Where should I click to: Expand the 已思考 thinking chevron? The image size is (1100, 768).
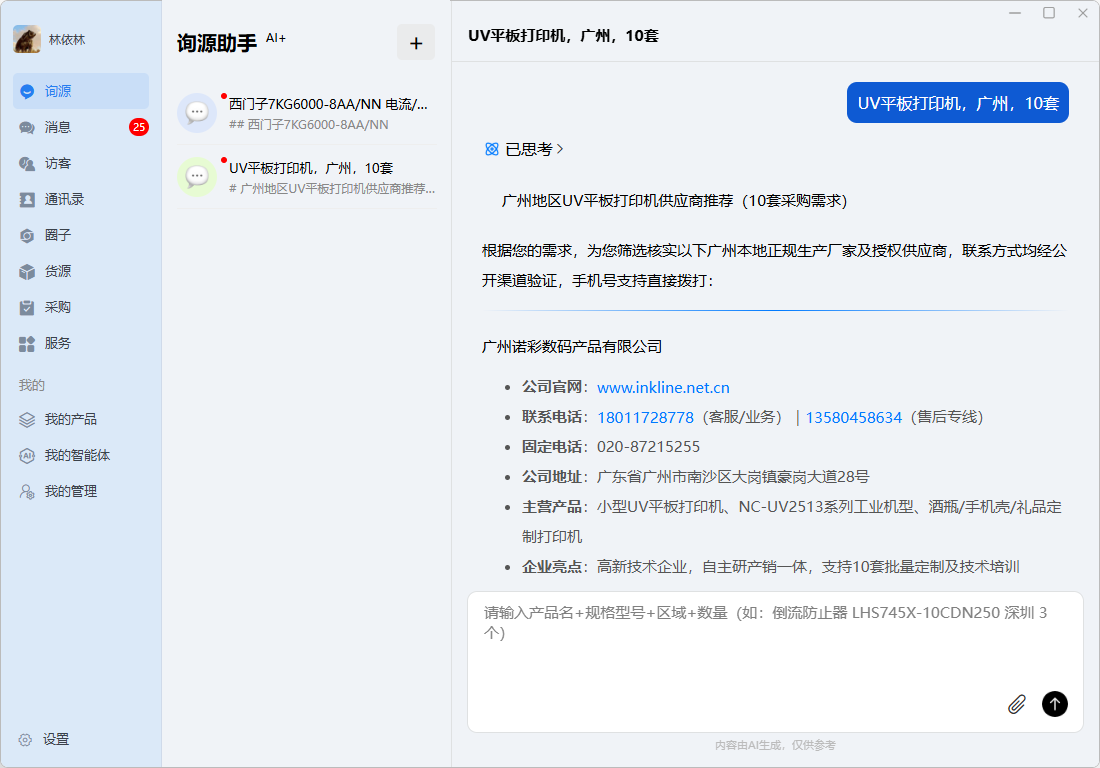coord(560,149)
